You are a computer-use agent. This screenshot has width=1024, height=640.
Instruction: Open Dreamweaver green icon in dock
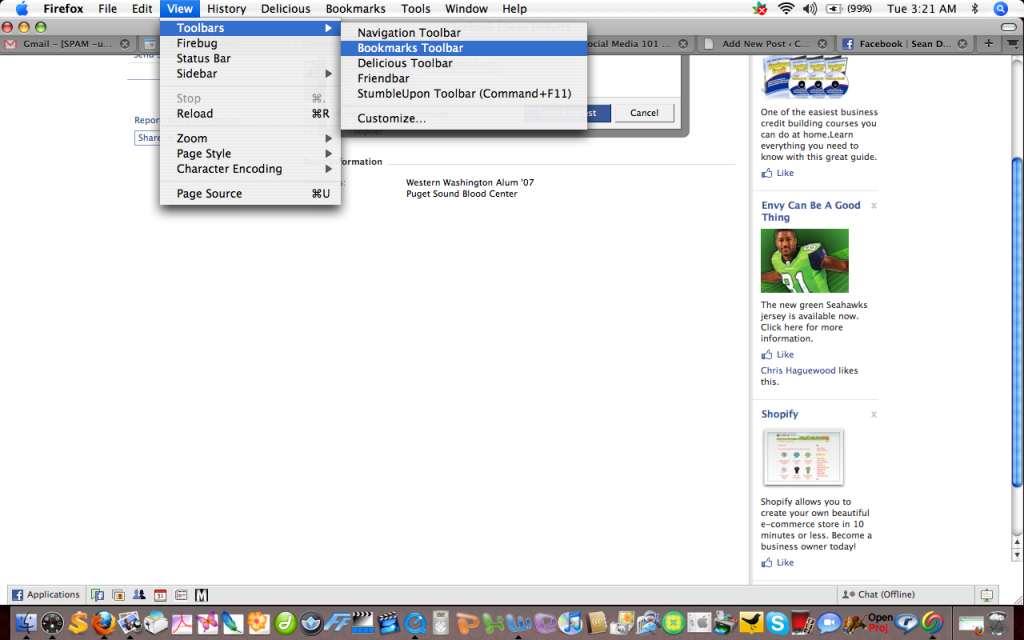click(x=285, y=624)
